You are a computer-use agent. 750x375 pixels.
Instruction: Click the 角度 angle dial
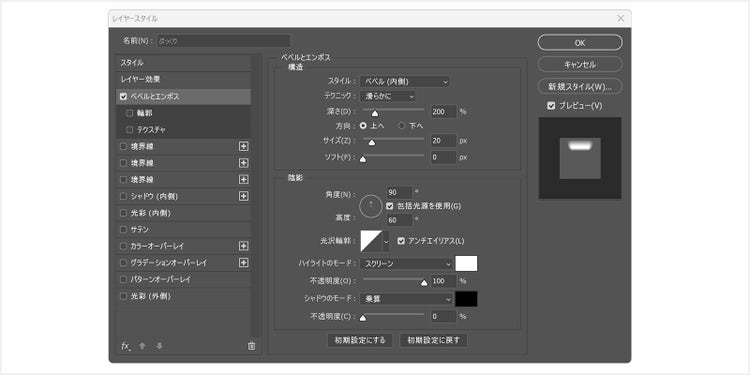pos(371,206)
